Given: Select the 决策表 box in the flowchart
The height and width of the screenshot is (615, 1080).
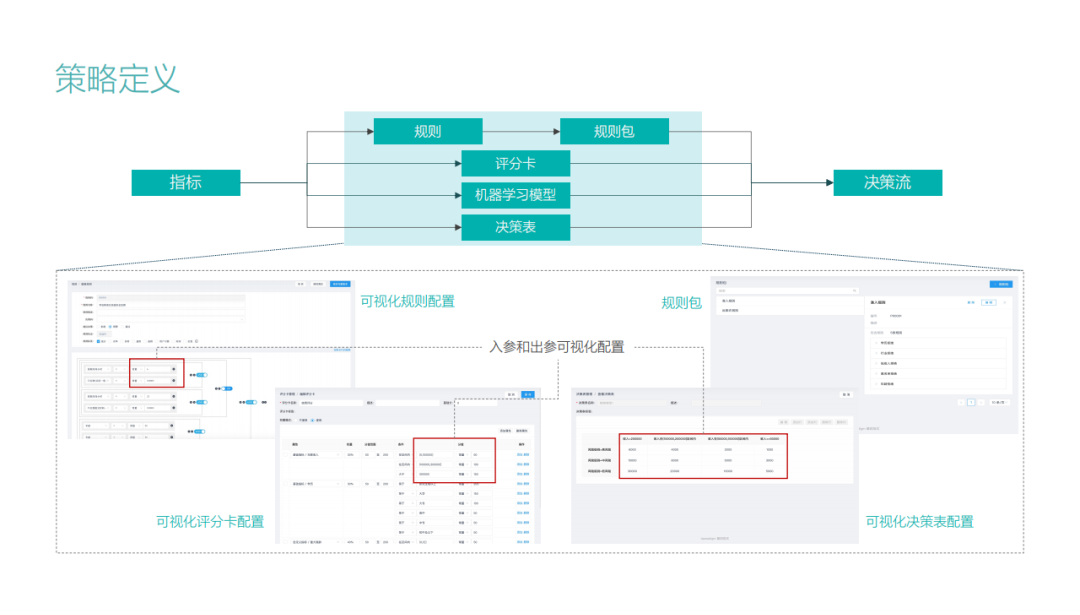Looking at the screenshot, I should coord(515,227).
